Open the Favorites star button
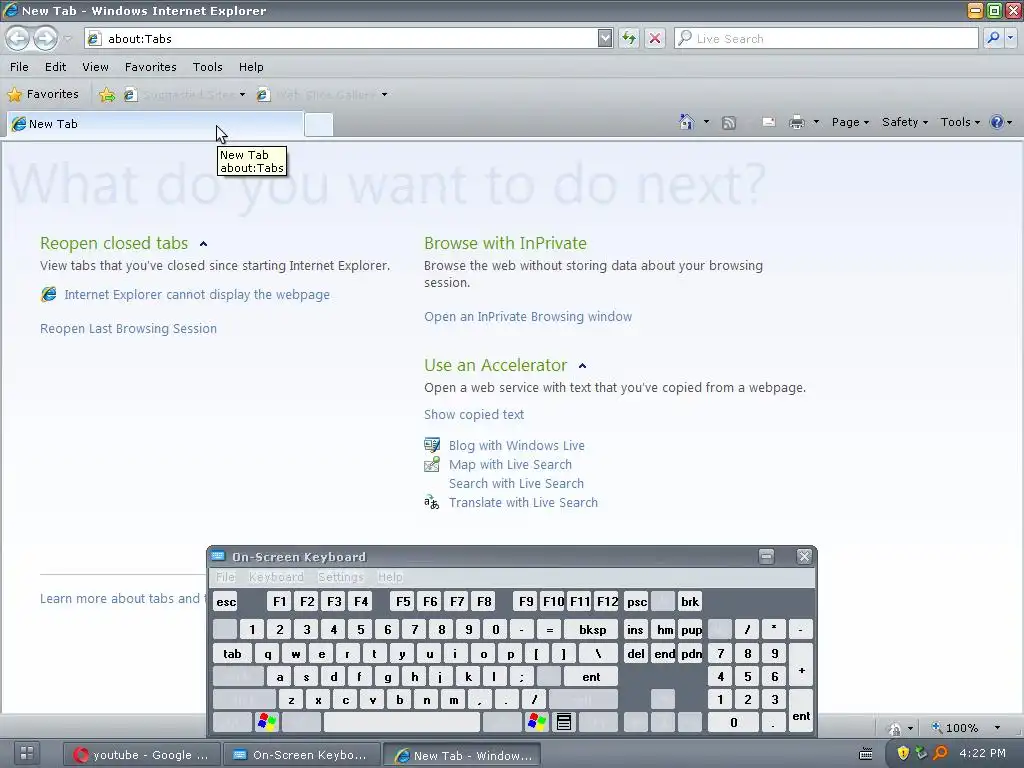 (43, 94)
